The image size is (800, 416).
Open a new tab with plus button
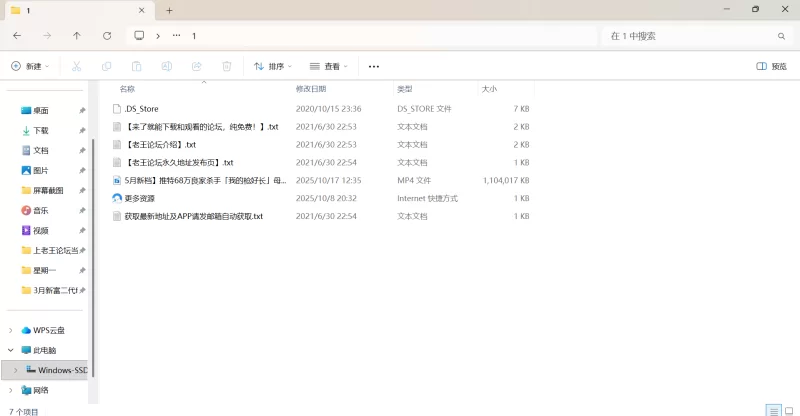click(x=169, y=10)
